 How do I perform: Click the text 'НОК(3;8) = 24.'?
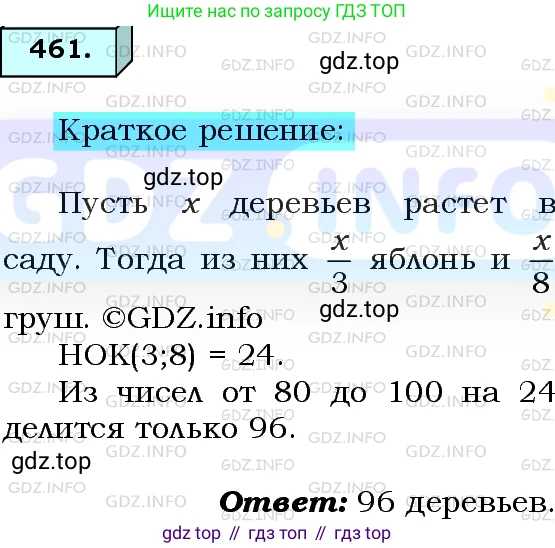tap(171, 355)
